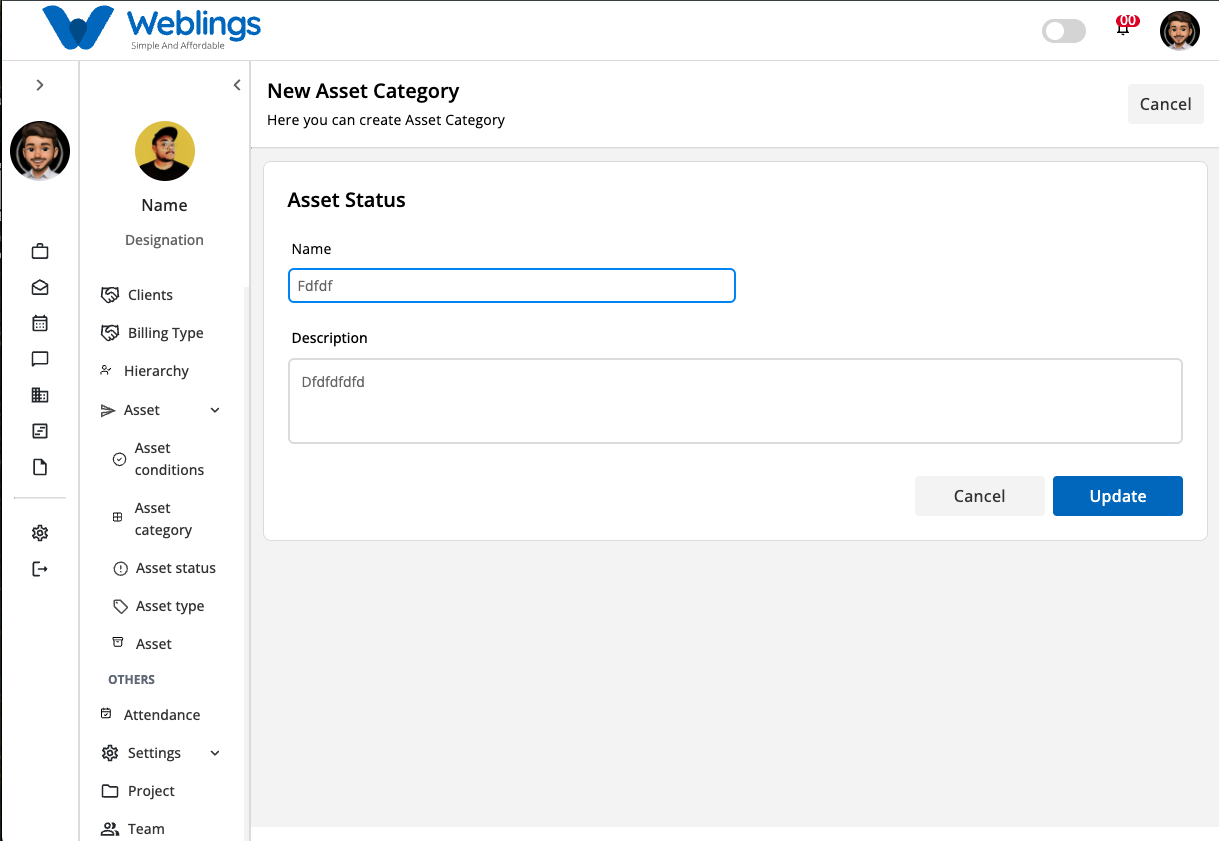Open the gear settings icon in the rail
This screenshot has width=1219, height=841.
40,533
